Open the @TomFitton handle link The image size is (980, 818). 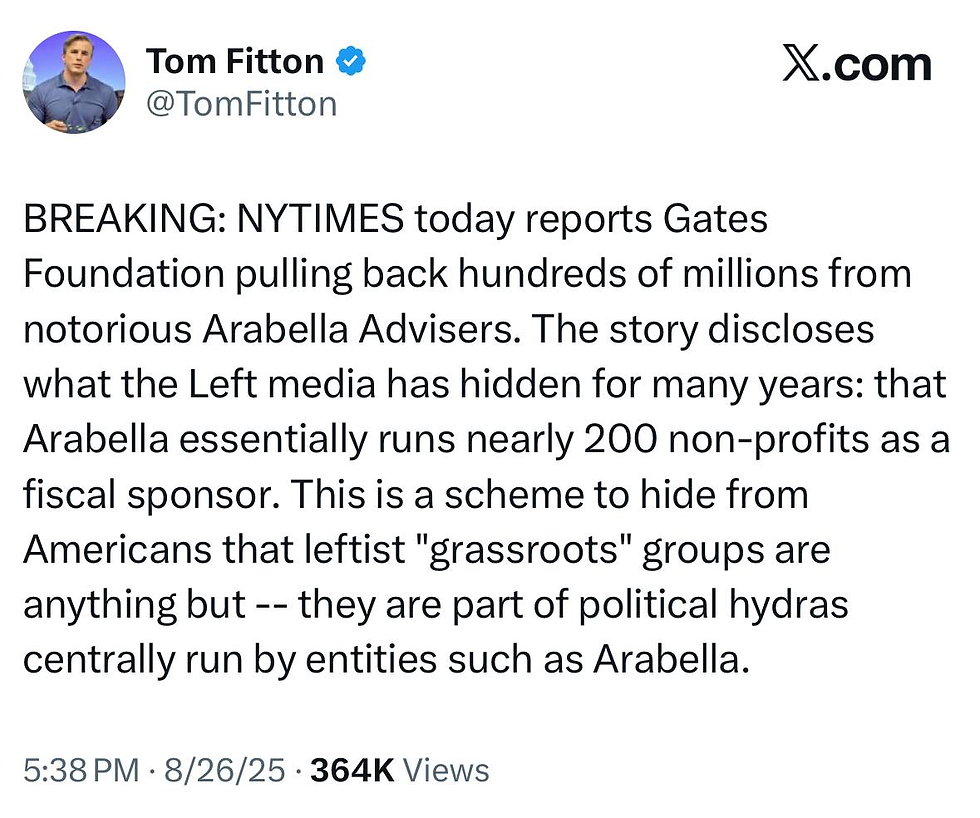tap(241, 103)
